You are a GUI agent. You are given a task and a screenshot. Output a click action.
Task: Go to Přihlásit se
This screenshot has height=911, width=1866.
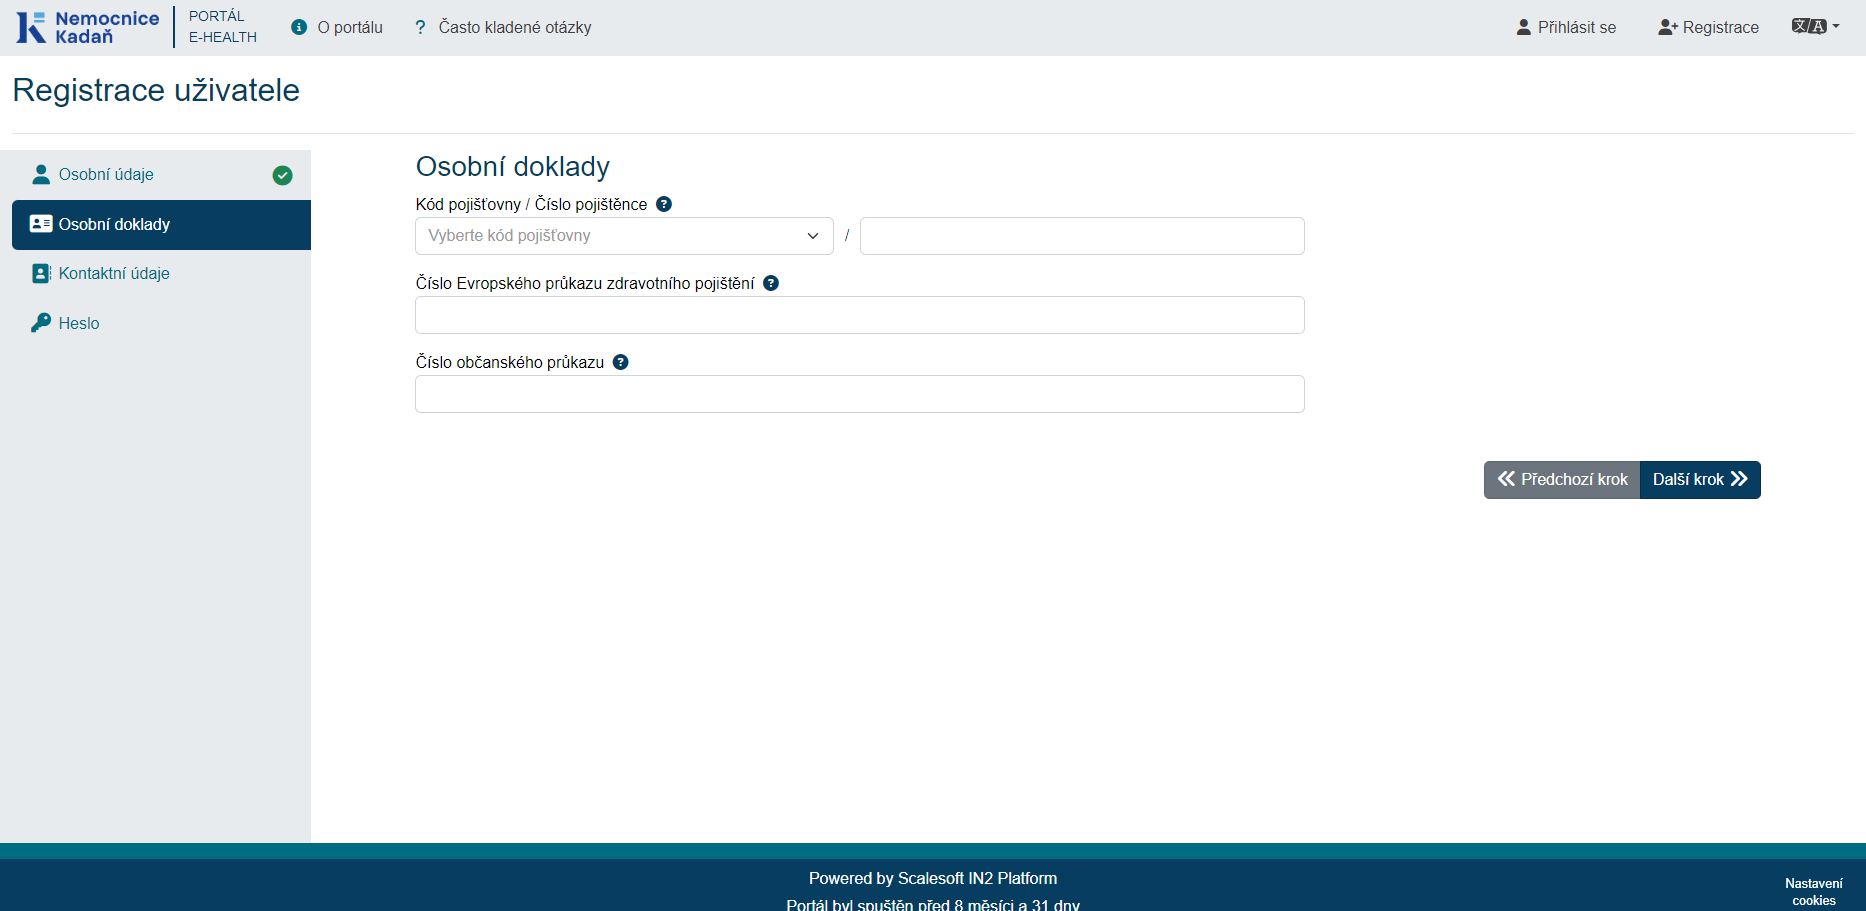coord(1577,27)
